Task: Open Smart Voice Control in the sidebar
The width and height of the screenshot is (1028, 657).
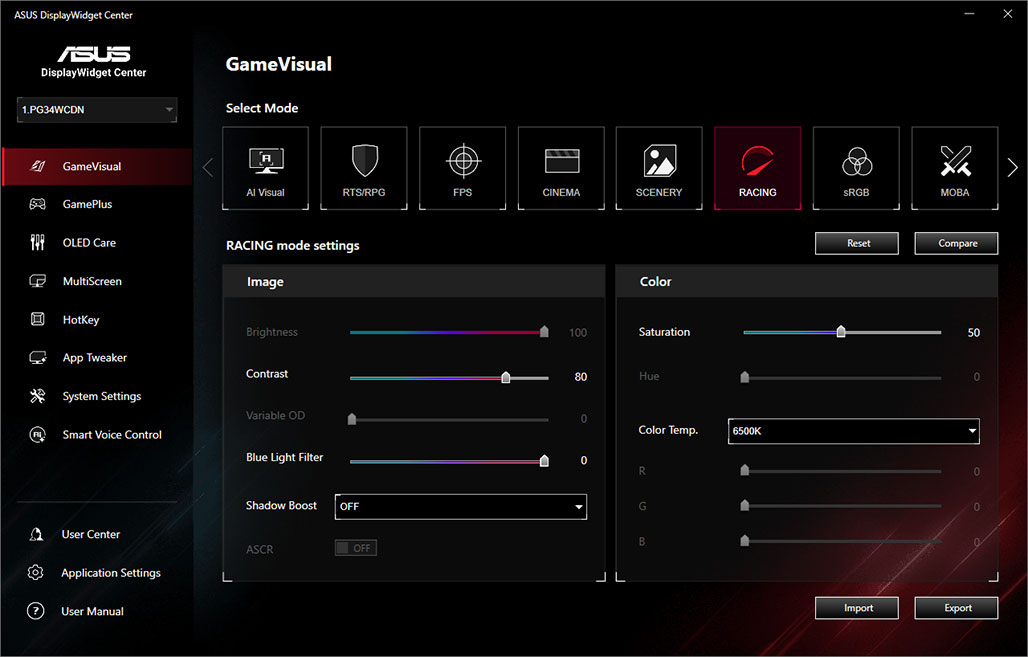Action: [x=112, y=435]
